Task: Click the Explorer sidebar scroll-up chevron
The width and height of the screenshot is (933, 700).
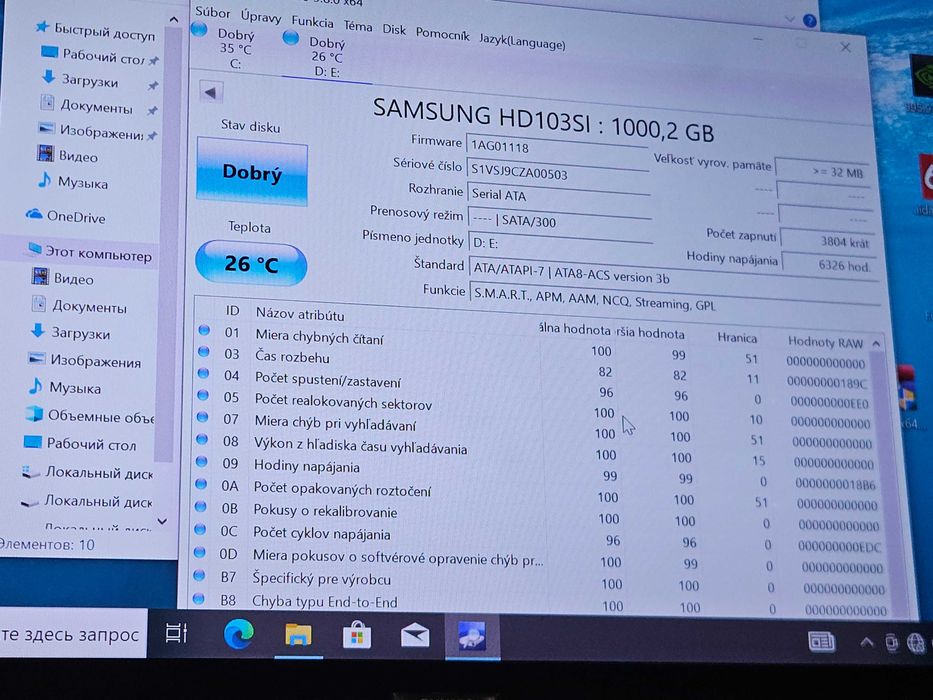Action: pos(173,20)
